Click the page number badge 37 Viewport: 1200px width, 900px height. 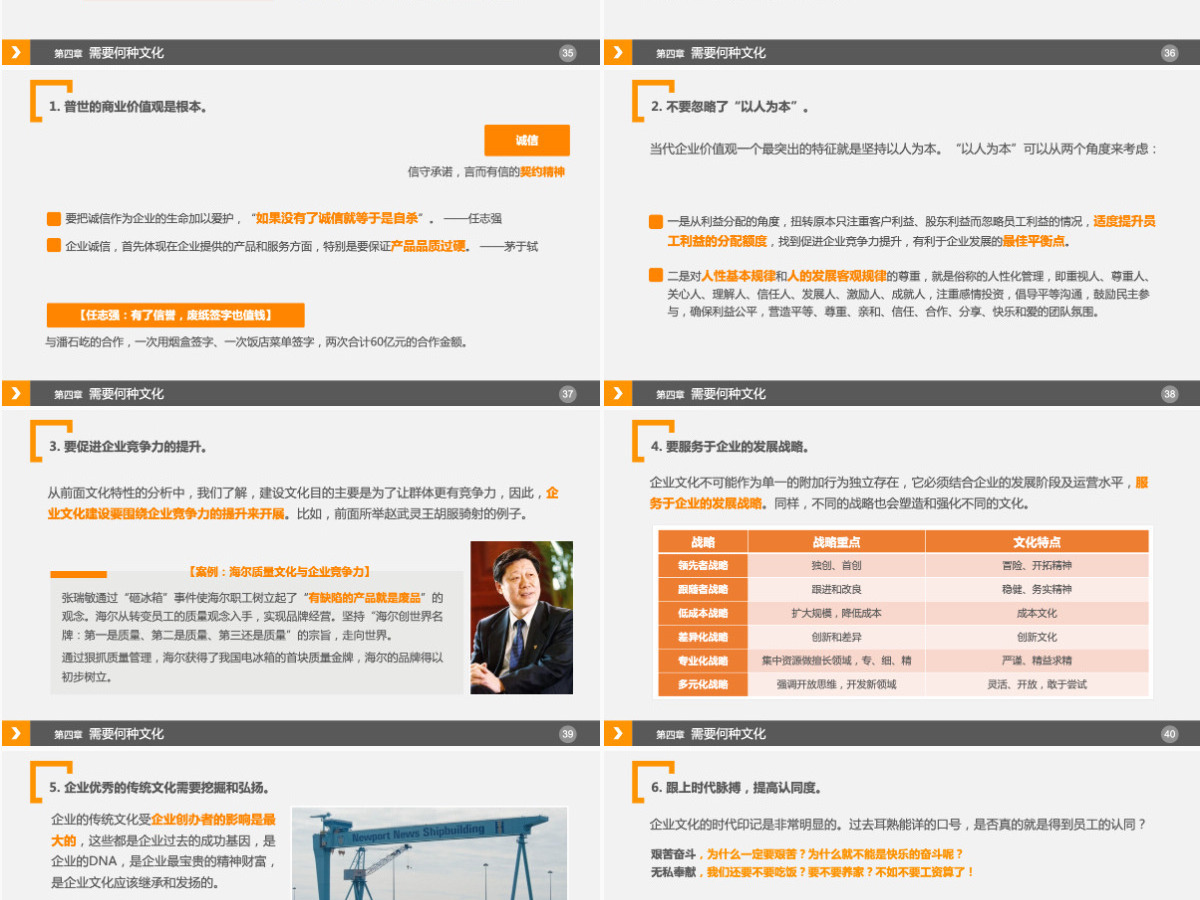[568, 394]
